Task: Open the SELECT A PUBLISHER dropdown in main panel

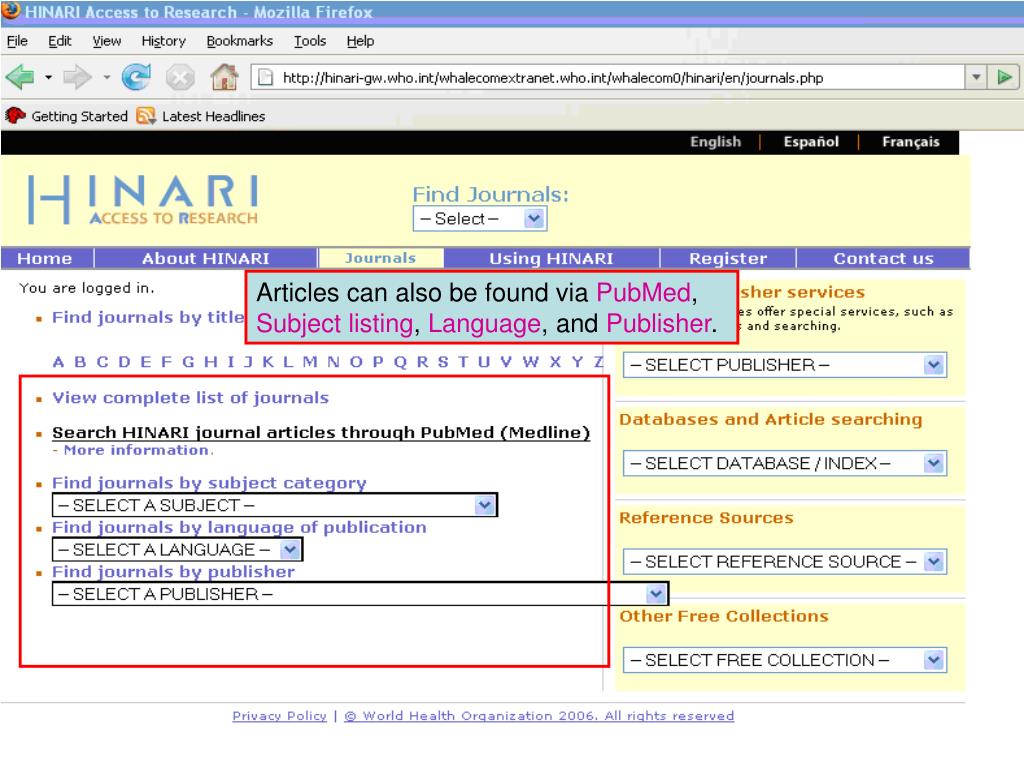Action: pyautogui.click(x=360, y=594)
